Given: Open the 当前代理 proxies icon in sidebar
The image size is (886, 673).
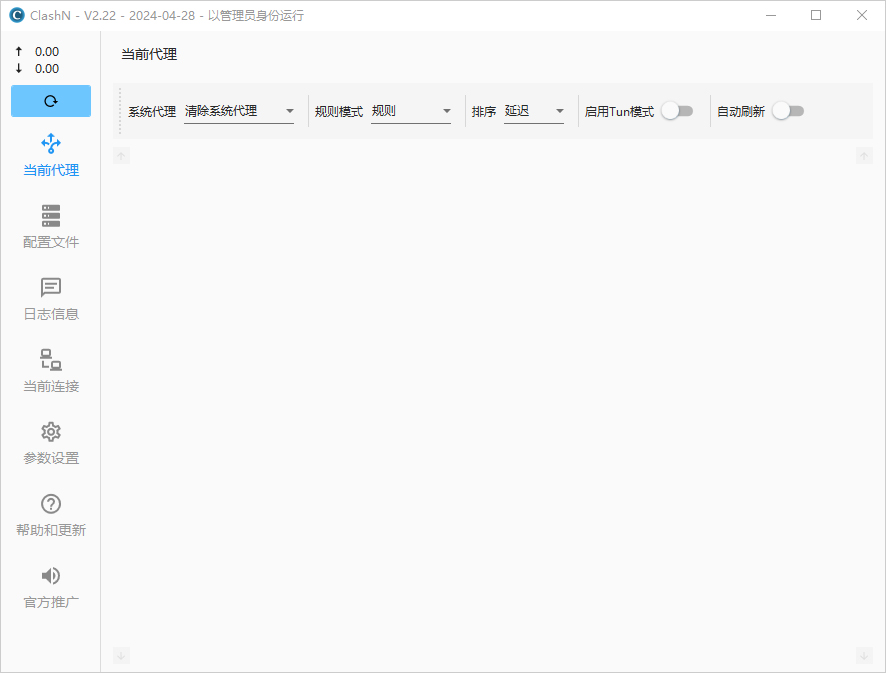Looking at the screenshot, I should point(51,144).
